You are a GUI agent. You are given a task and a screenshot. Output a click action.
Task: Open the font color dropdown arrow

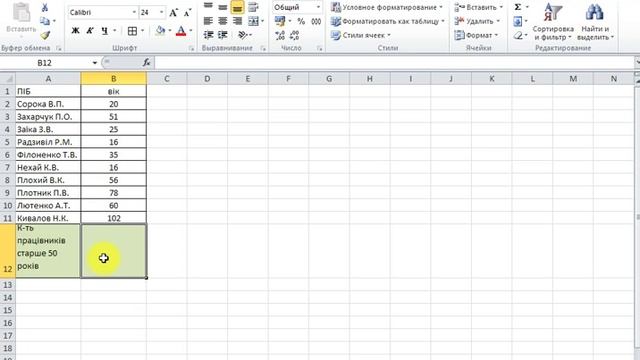[191, 31]
